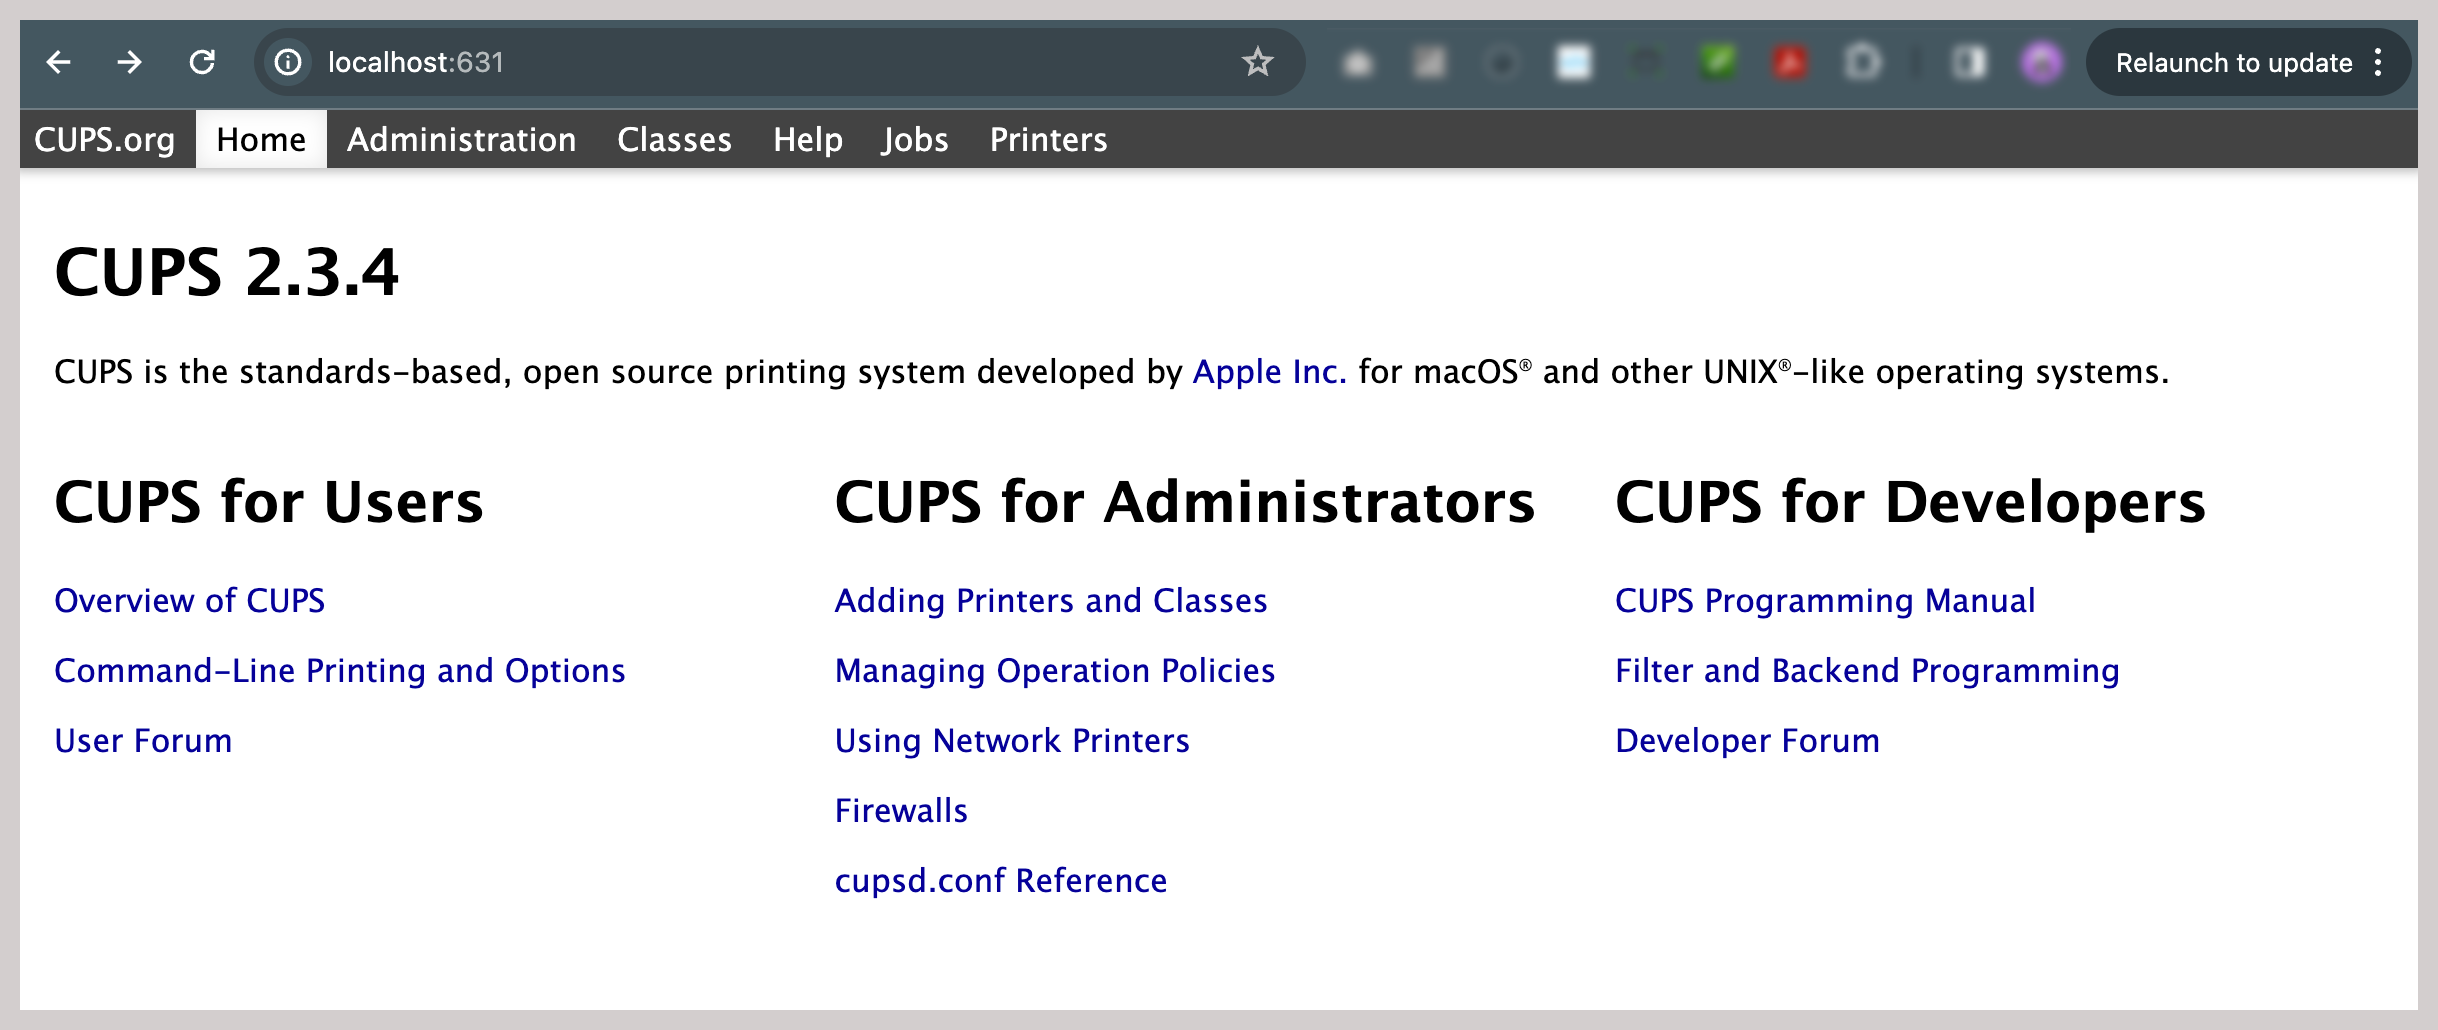Reload the CUPS page
Image resolution: width=2438 pixels, height=1030 pixels.
pos(202,63)
